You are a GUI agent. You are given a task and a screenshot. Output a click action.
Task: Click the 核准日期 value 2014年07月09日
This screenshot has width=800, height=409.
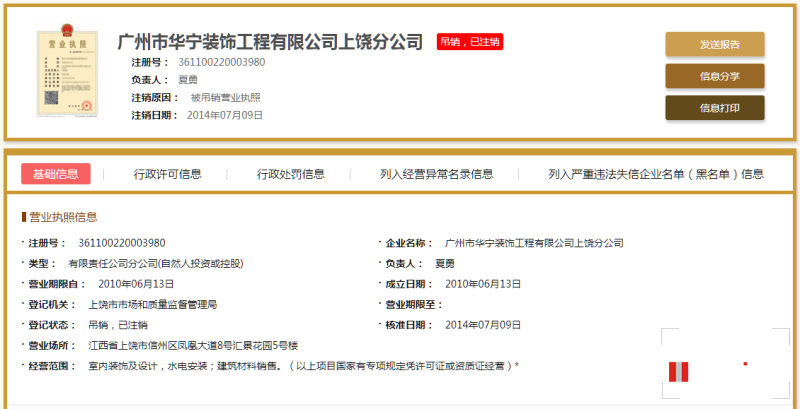[x=483, y=325]
